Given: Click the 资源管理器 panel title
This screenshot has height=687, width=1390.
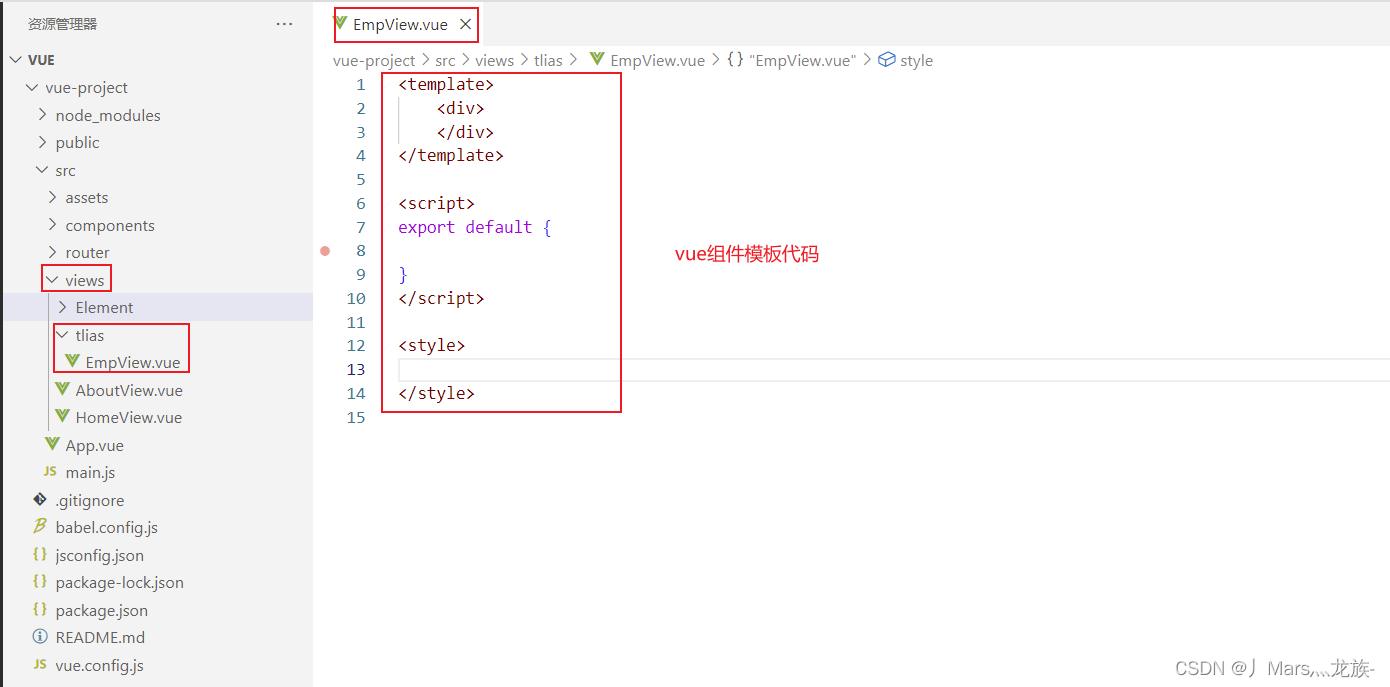Looking at the screenshot, I should click(x=62, y=24).
